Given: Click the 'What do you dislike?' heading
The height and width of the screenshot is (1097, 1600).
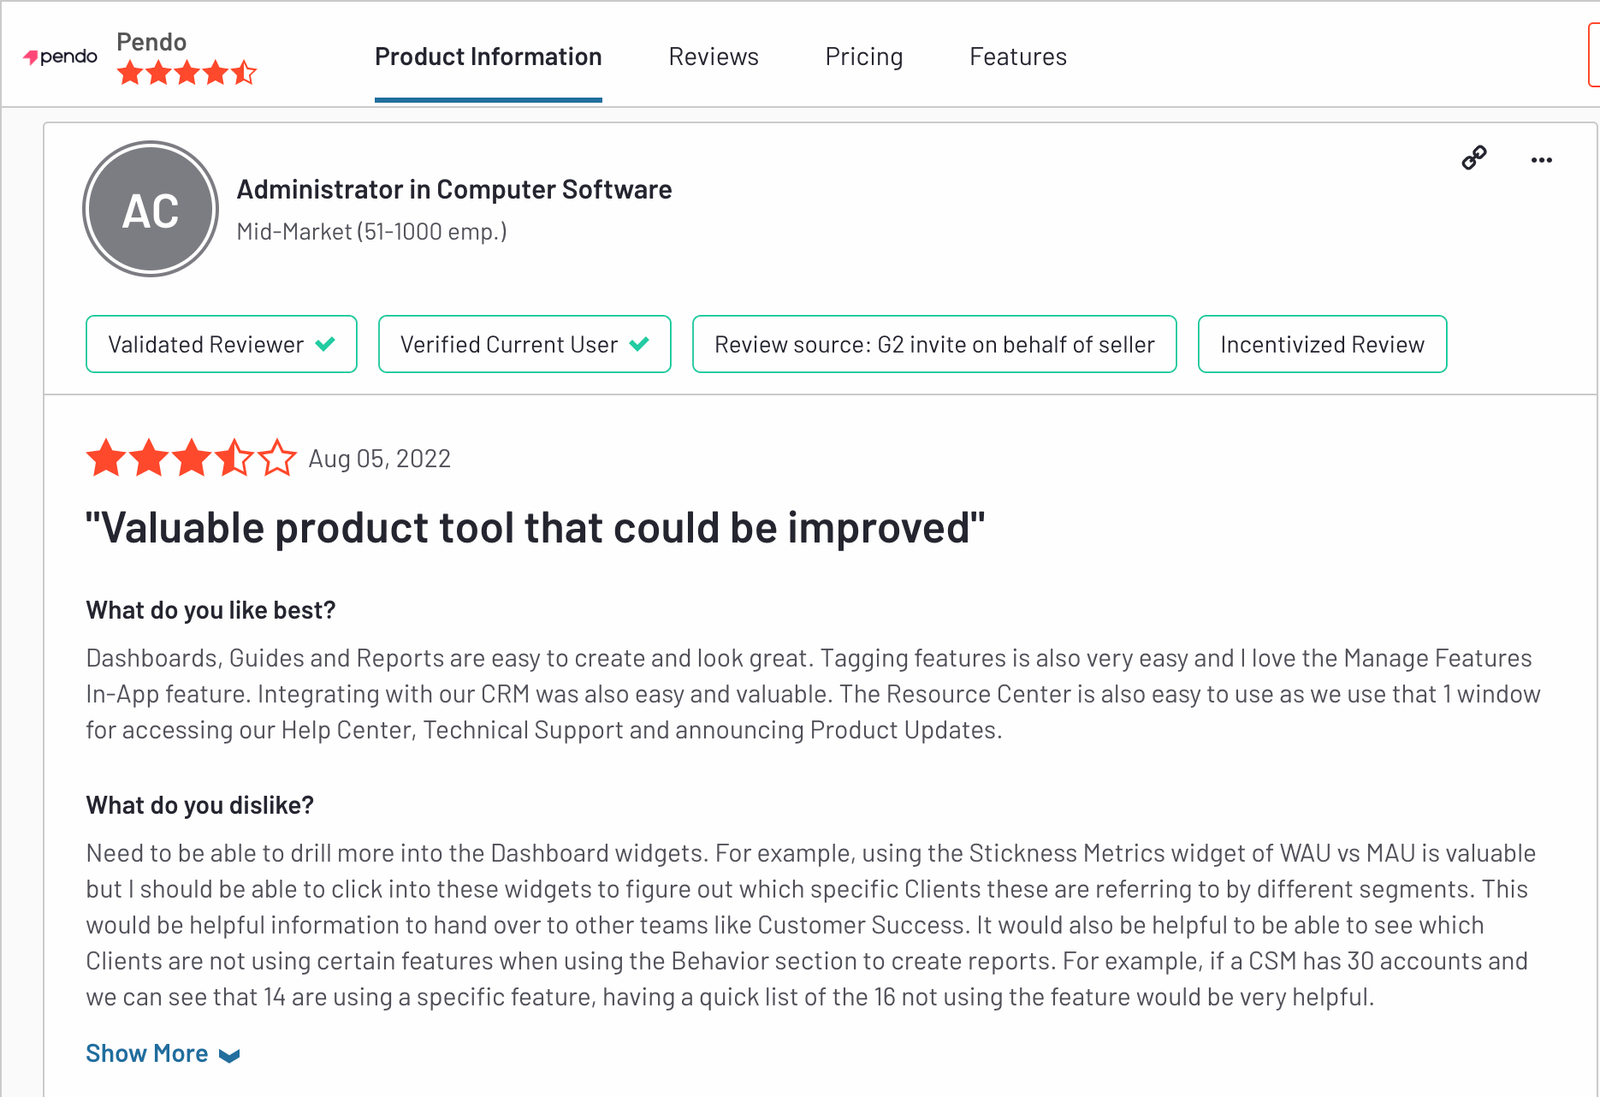Looking at the screenshot, I should coord(200,805).
